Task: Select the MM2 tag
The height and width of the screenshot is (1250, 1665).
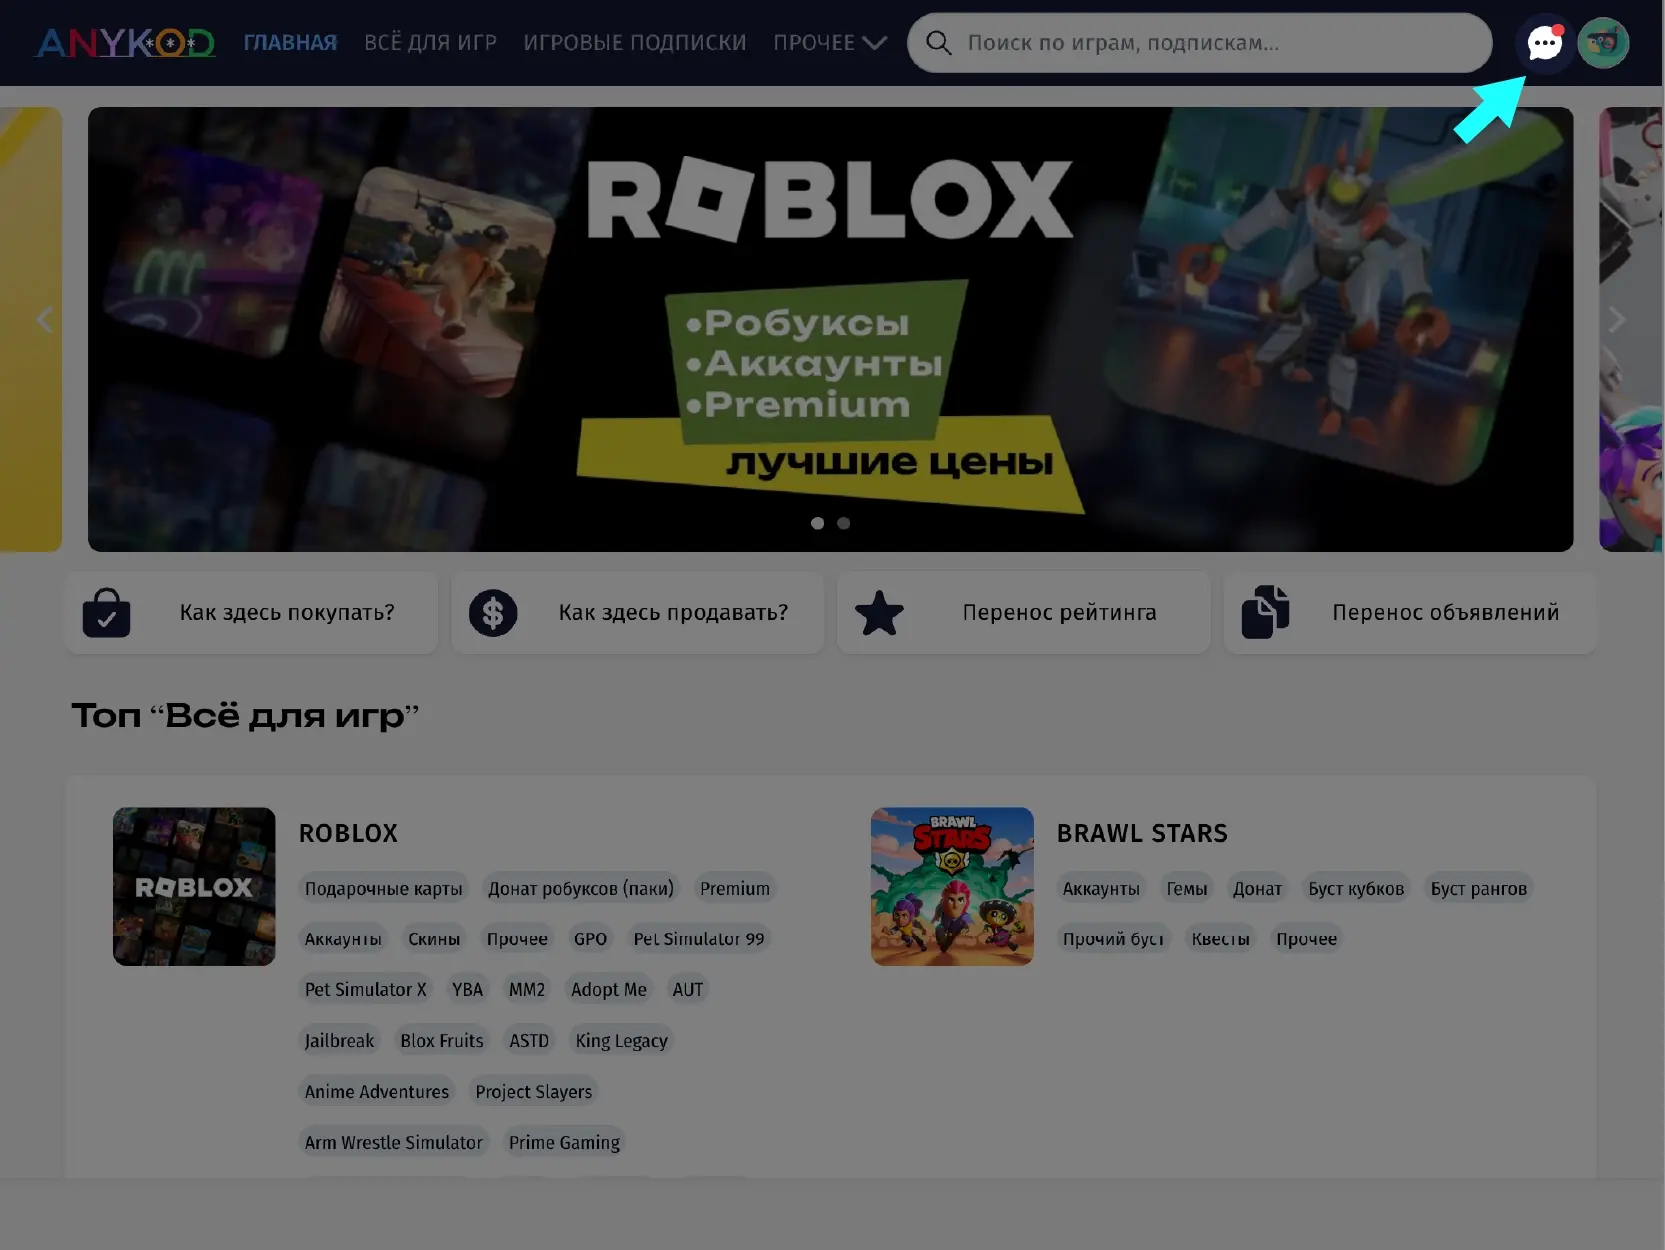Action: (x=527, y=989)
